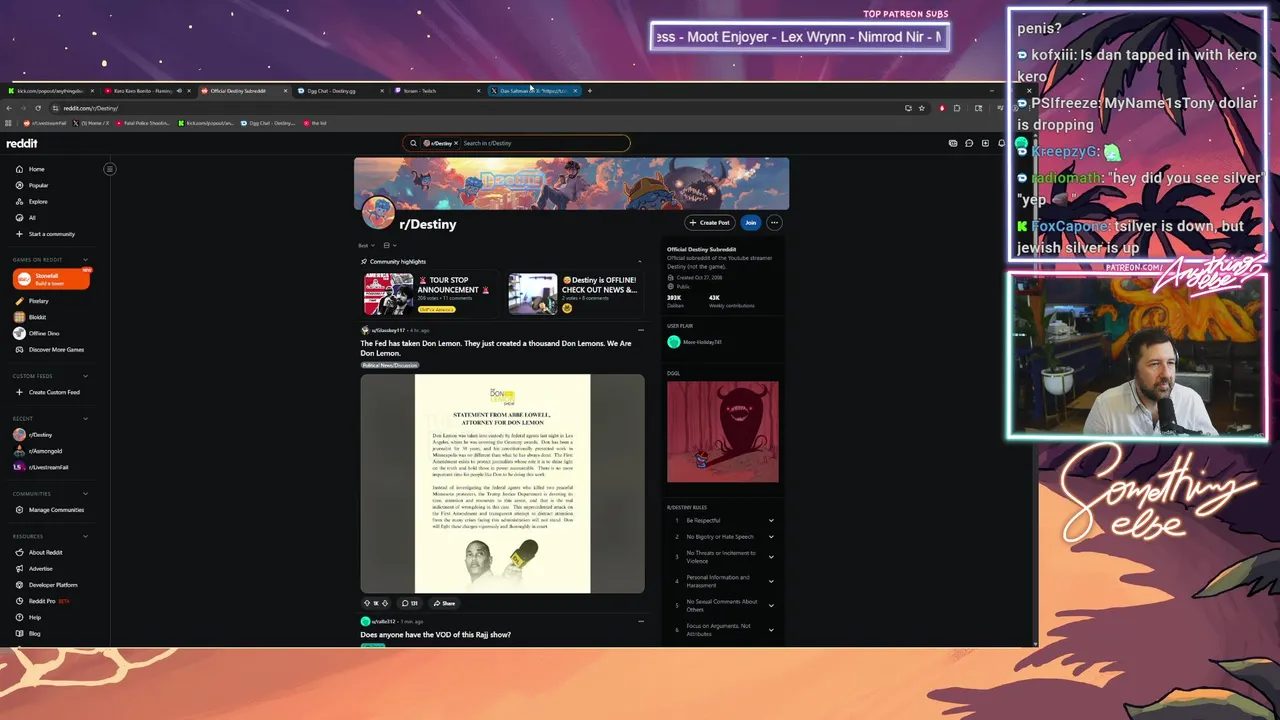
Task: Collapse the Community highlights section
Action: pyautogui.click(x=640, y=261)
